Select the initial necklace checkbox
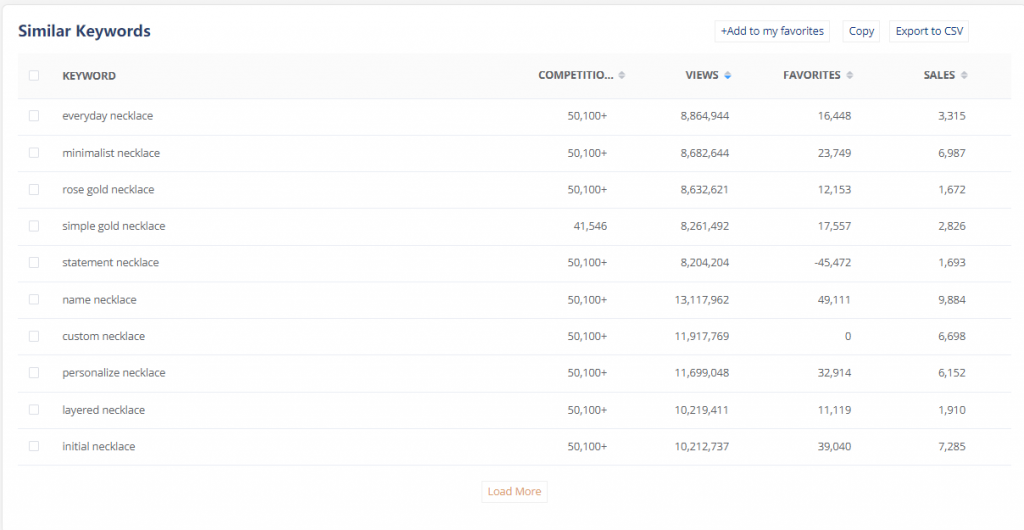The image size is (1024, 530). [34, 446]
